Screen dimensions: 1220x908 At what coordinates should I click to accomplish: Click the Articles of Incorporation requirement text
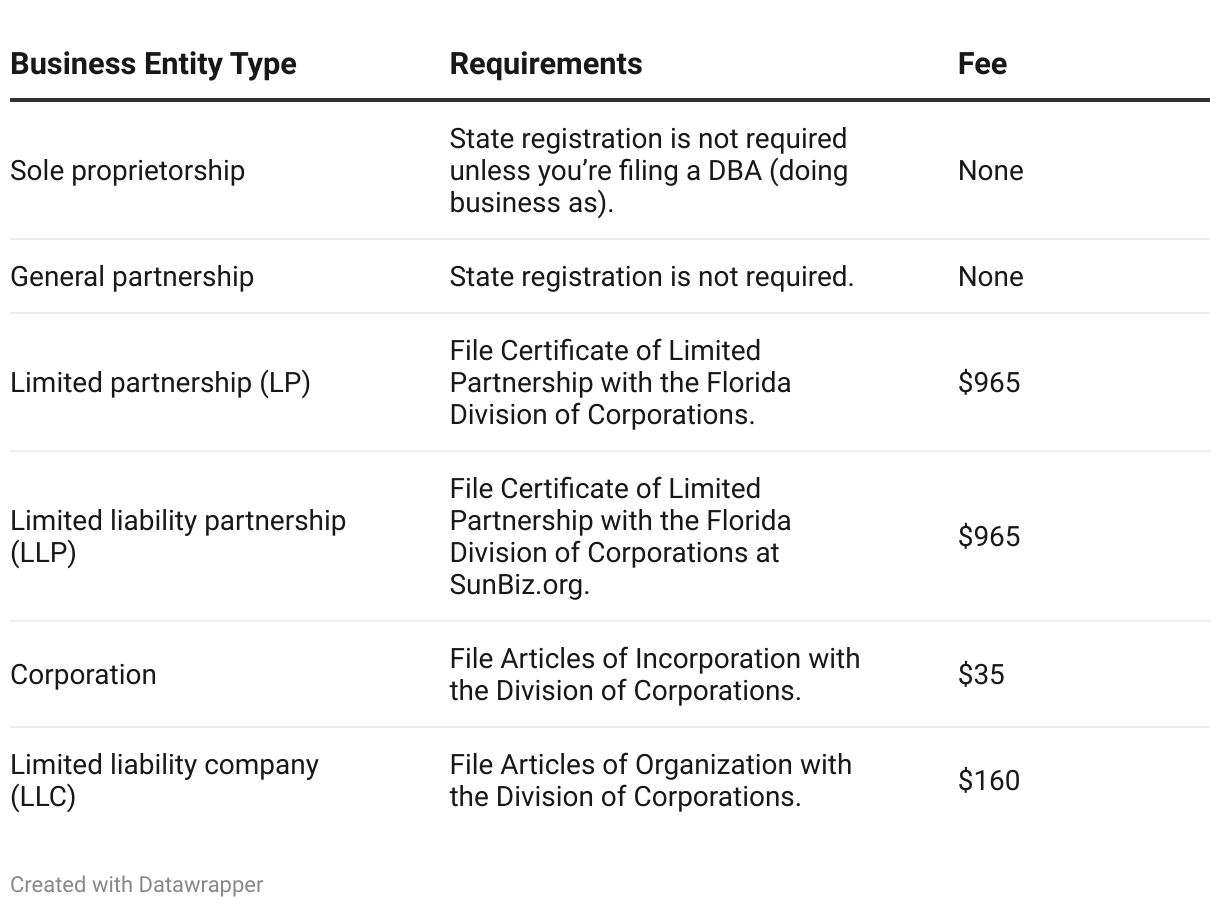point(654,675)
